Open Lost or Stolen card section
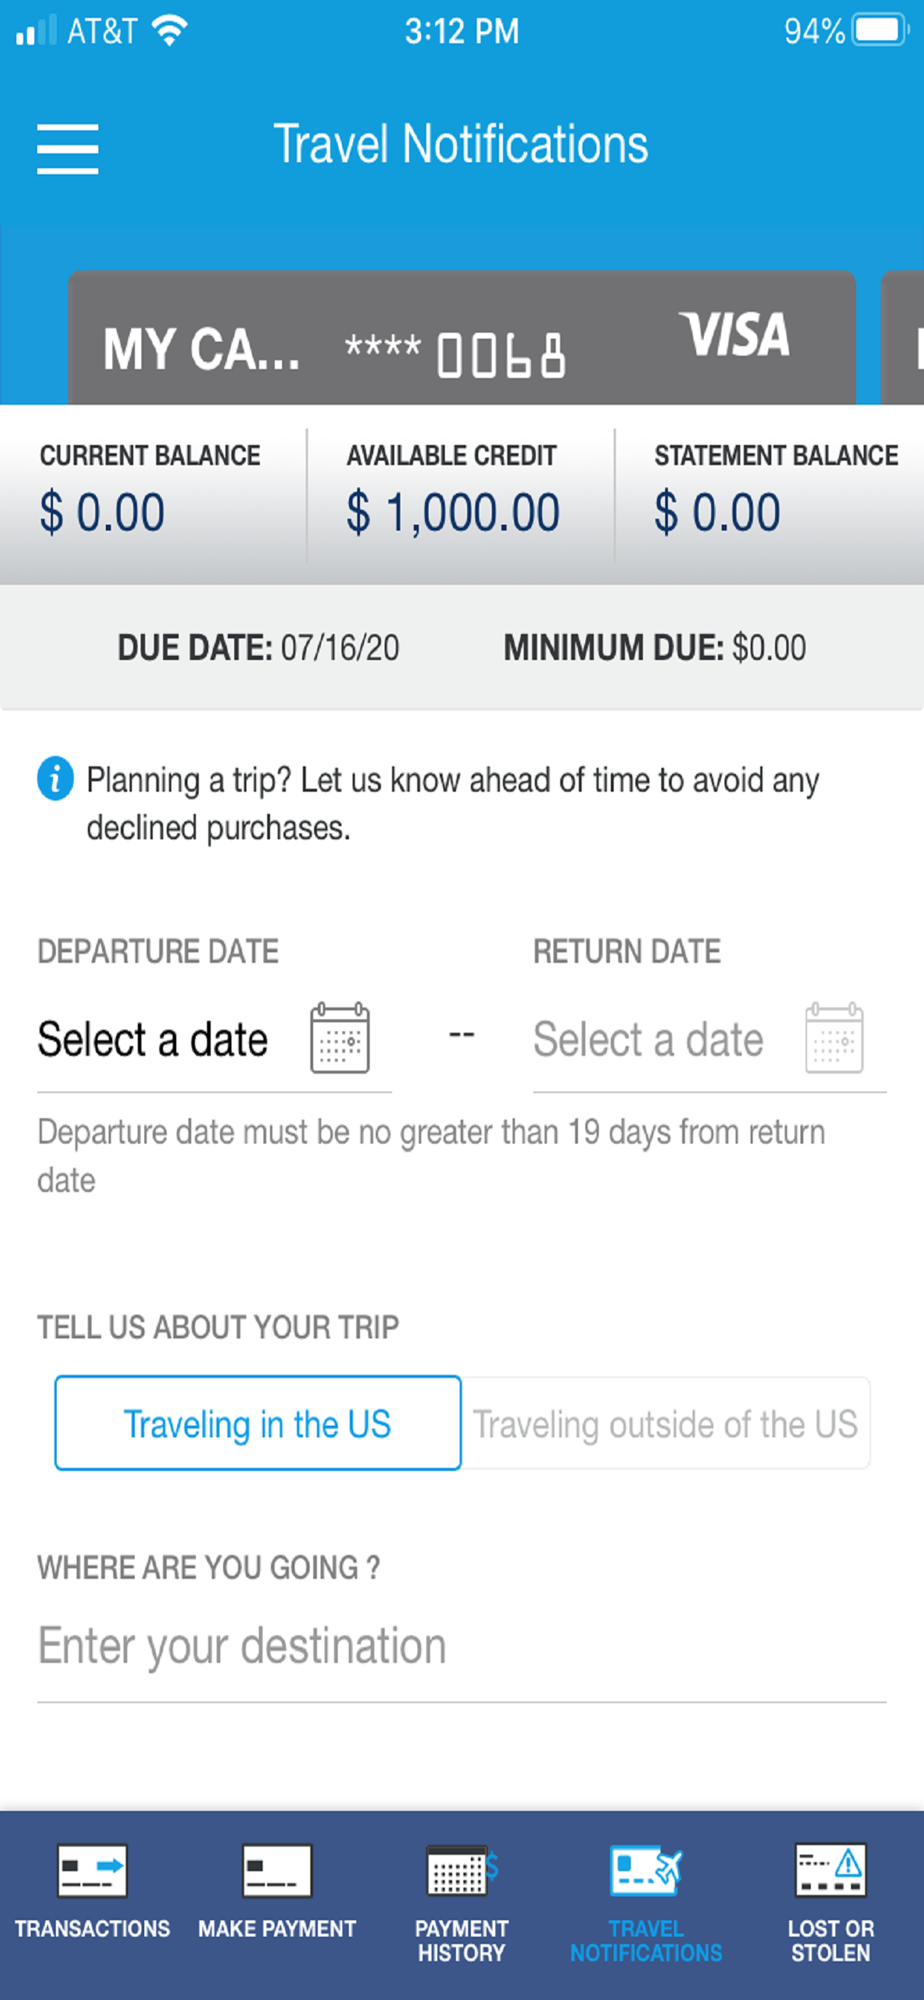 [x=831, y=1904]
